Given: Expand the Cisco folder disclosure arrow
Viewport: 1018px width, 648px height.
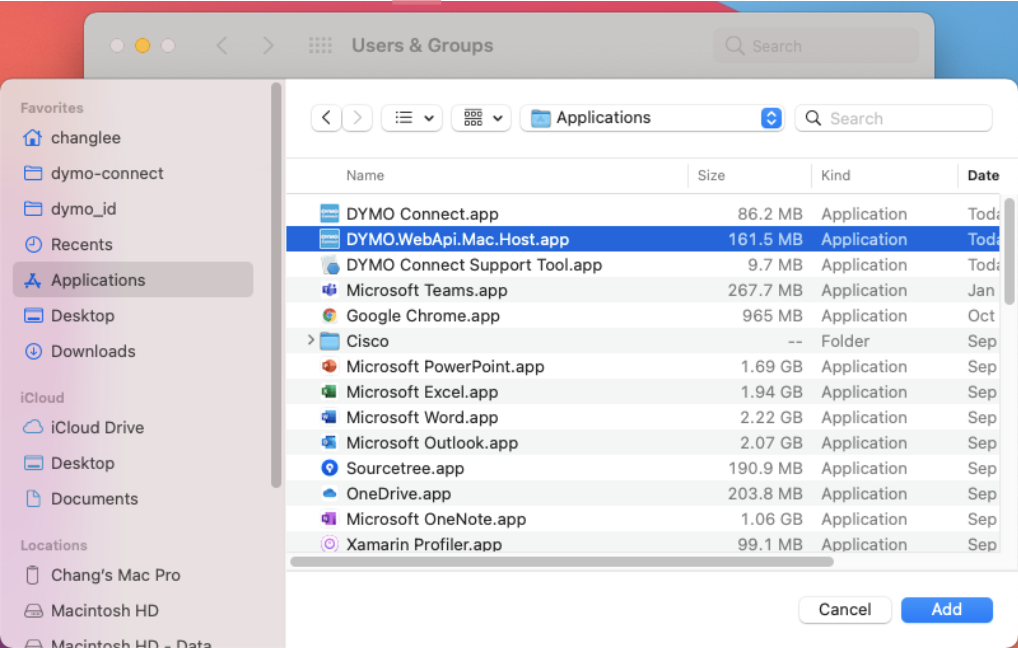Looking at the screenshot, I should pyautogui.click(x=310, y=340).
